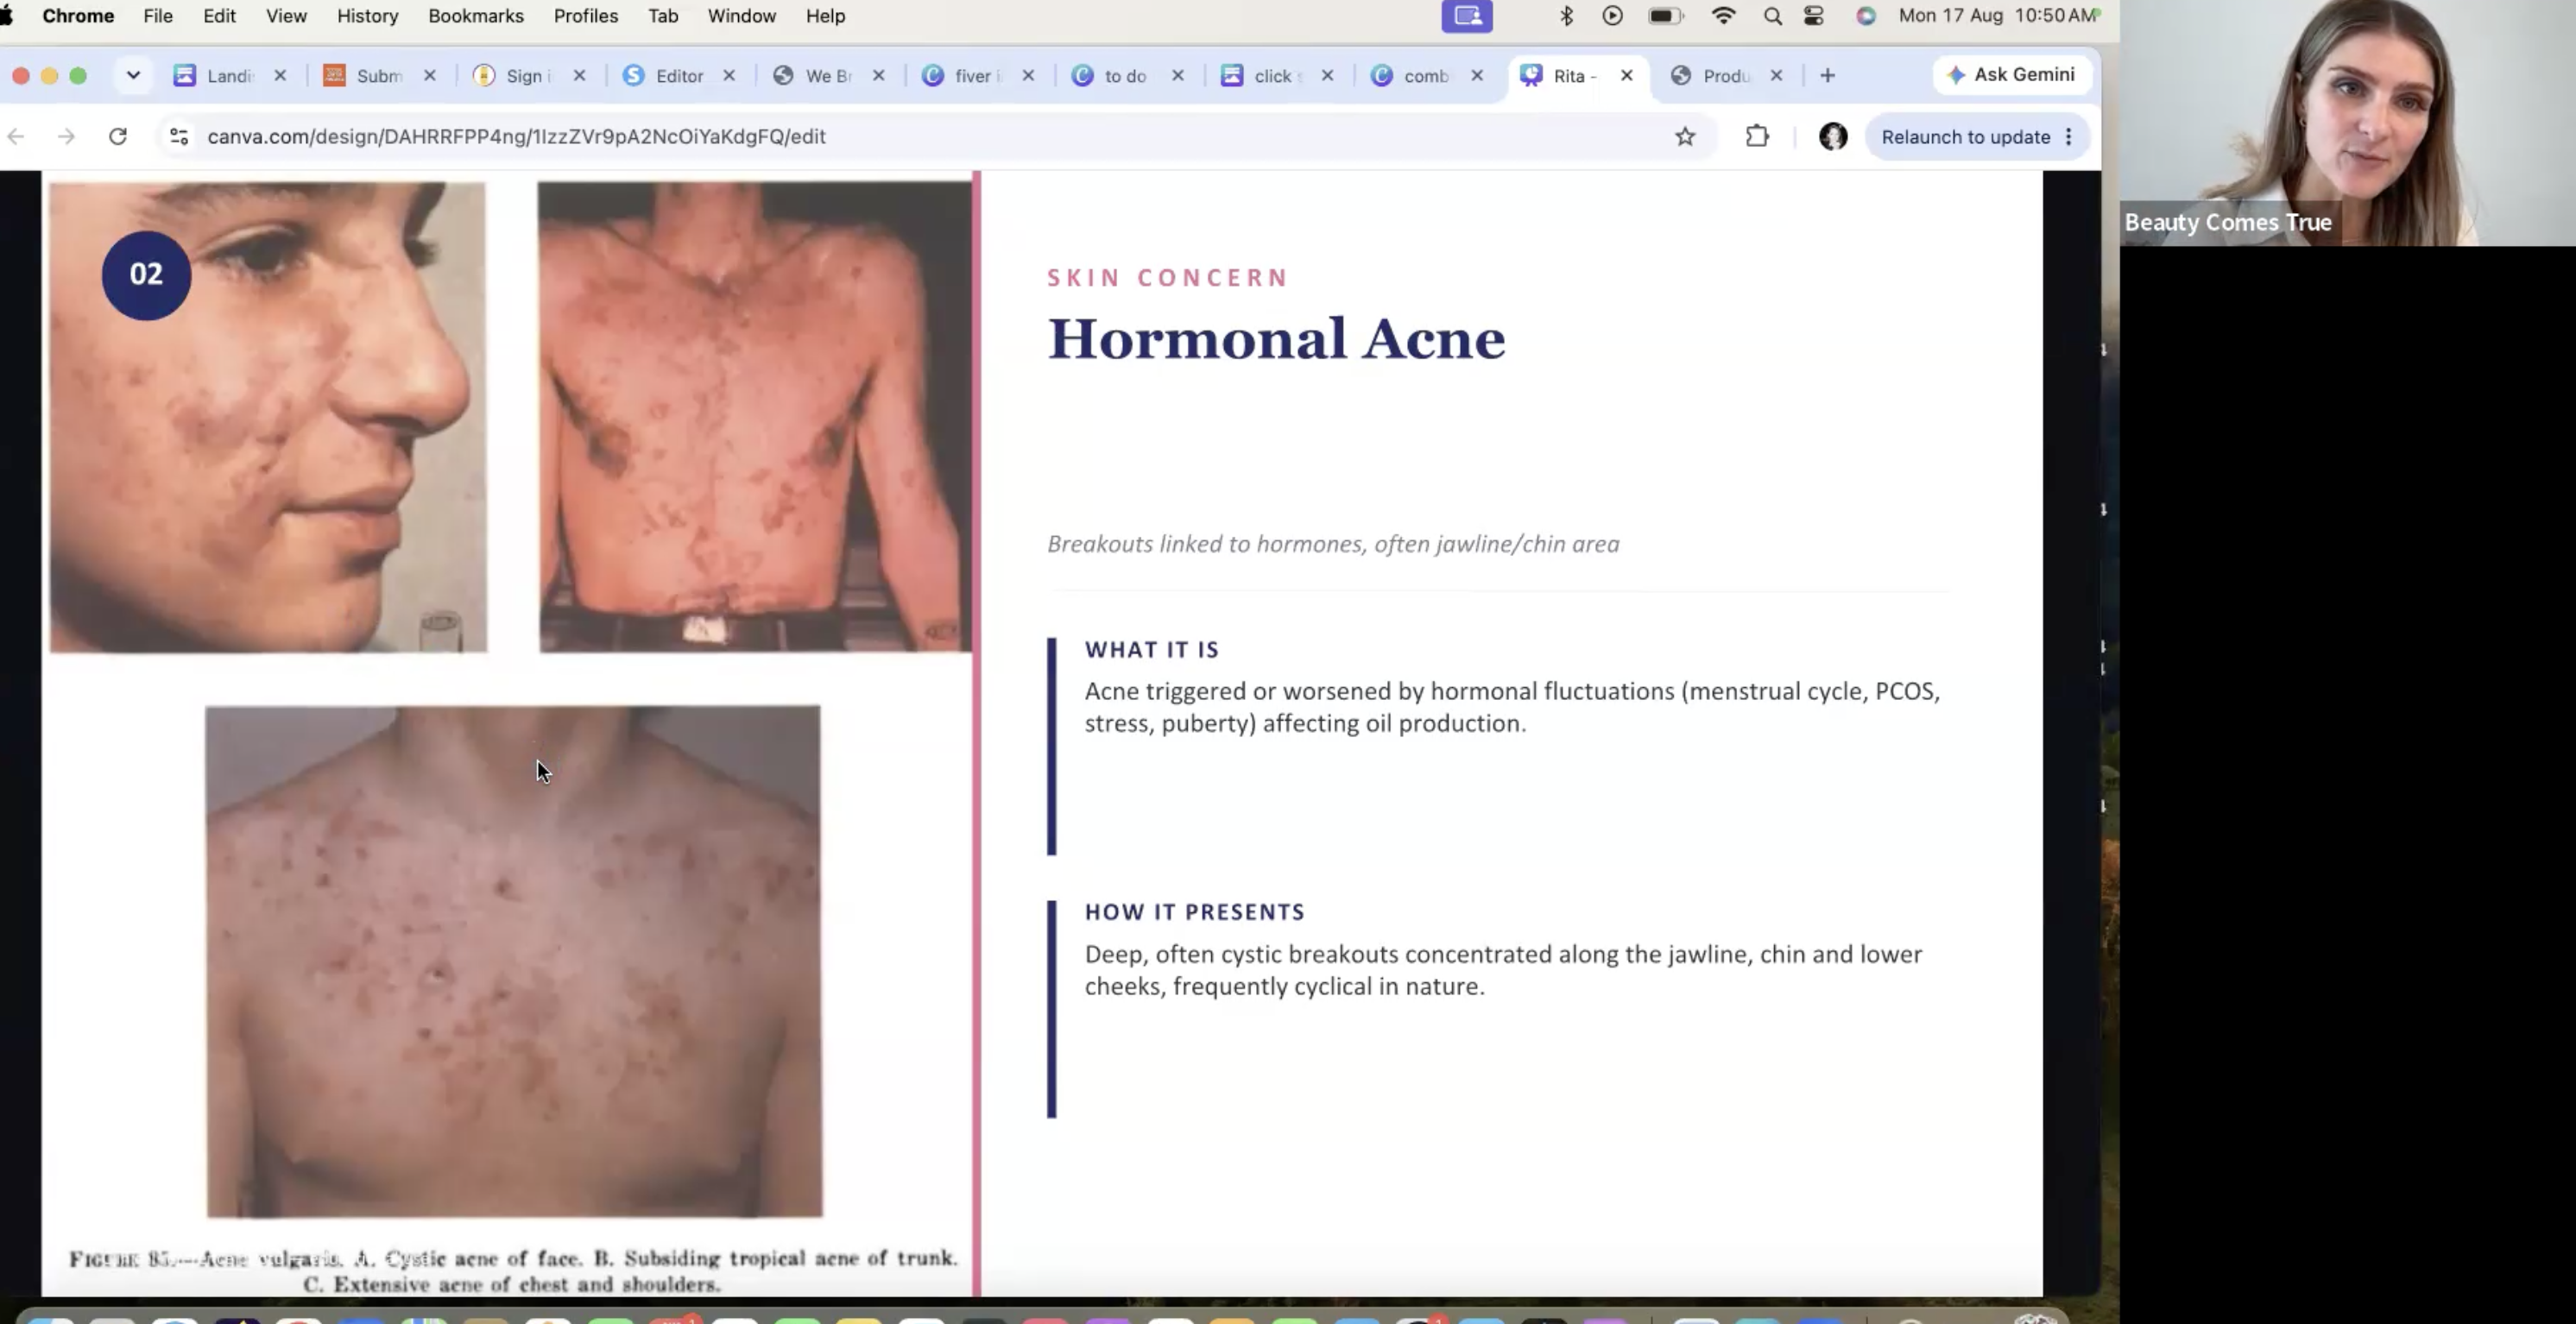Open the Edit menu
Screen dimensions: 2576x1324
pyautogui.click(x=219, y=16)
